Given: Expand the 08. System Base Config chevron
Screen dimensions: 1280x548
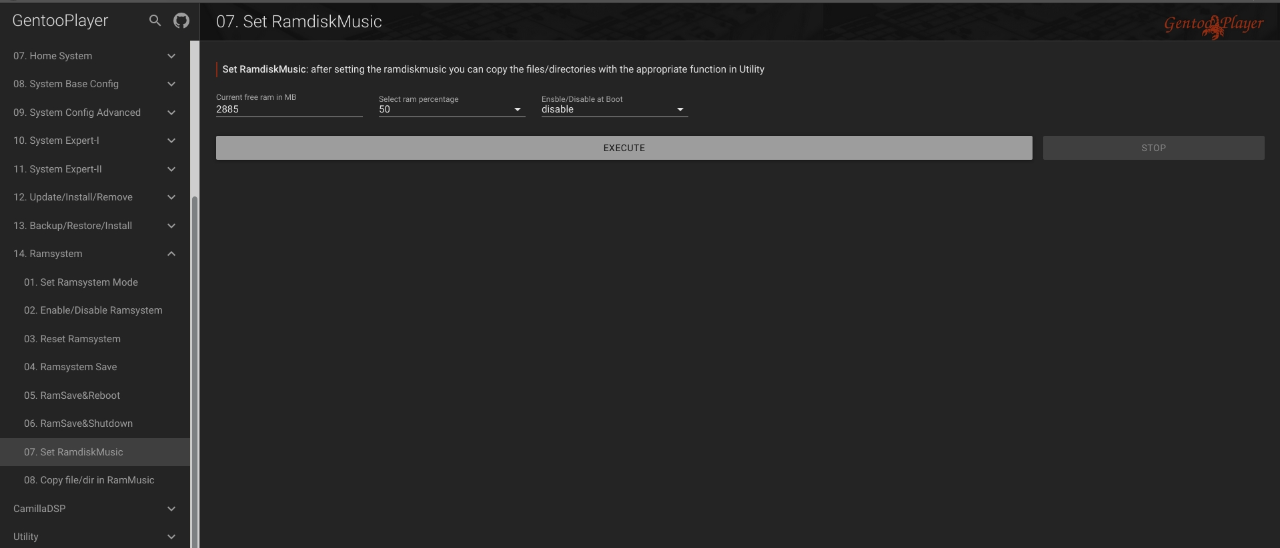Looking at the screenshot, I should click(x=171, y=84).
